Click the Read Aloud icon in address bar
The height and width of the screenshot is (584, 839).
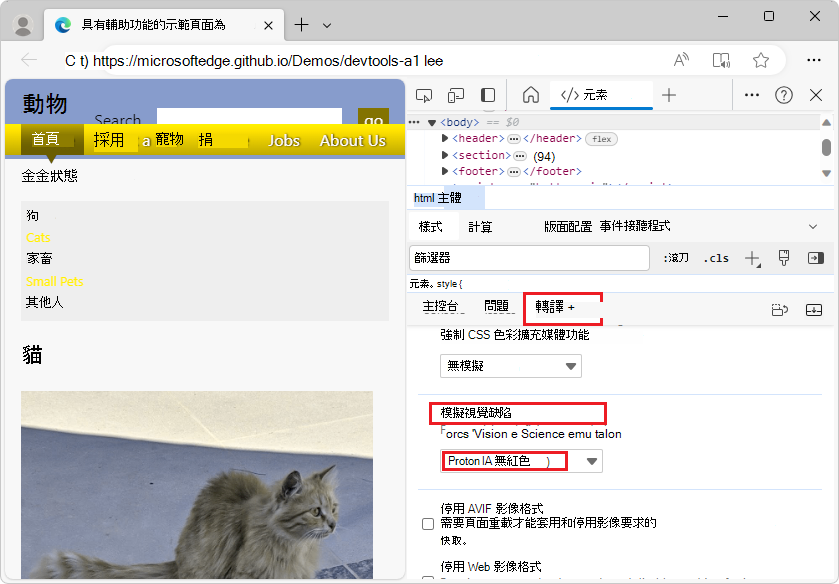(681, 60)
